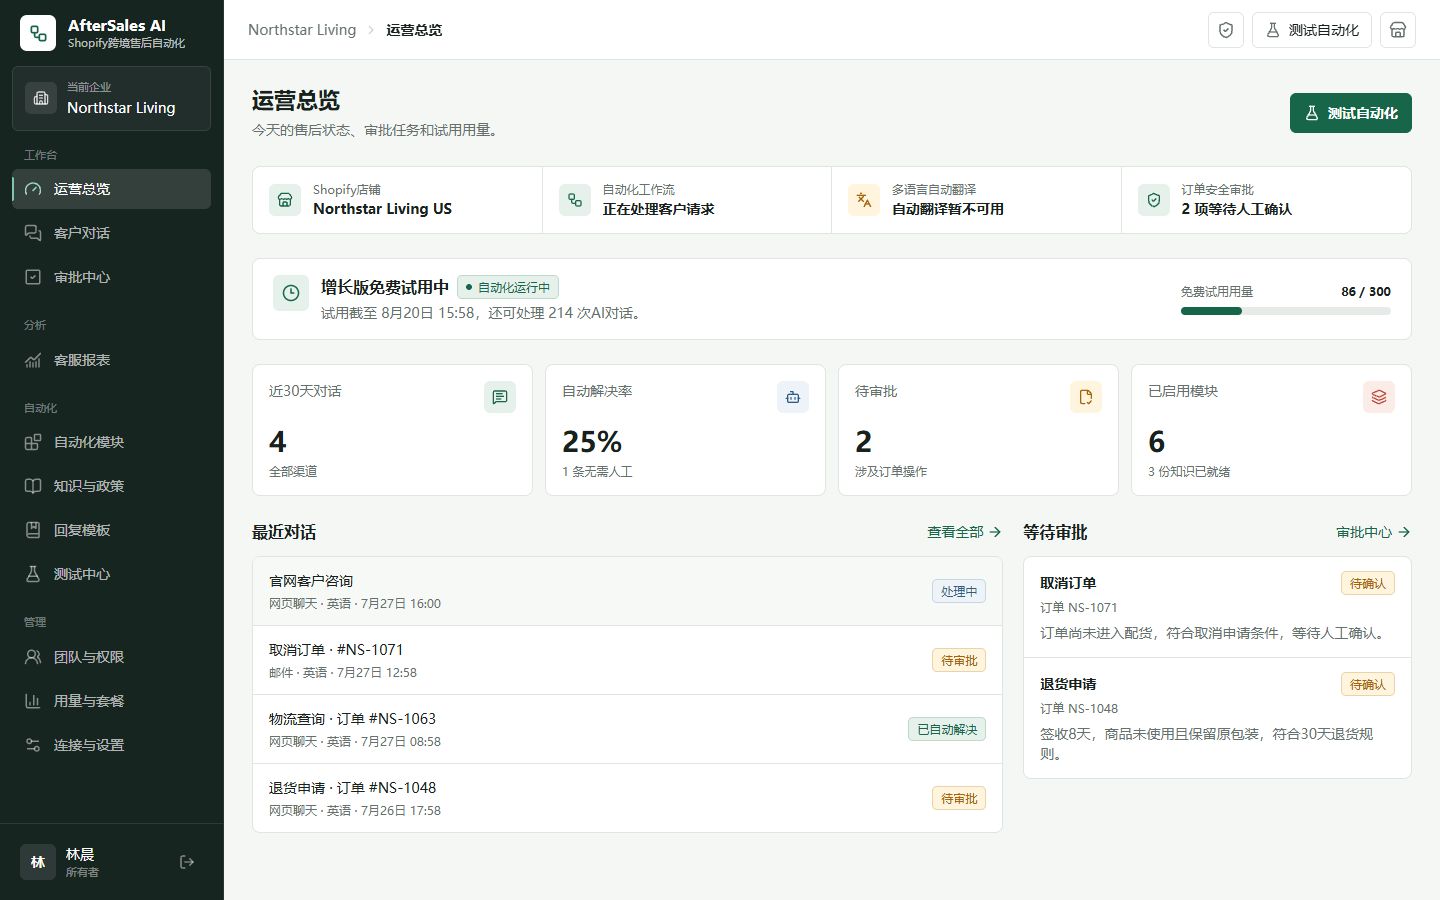
Task: Click the 林 user avatar
Action: point(38,862)
